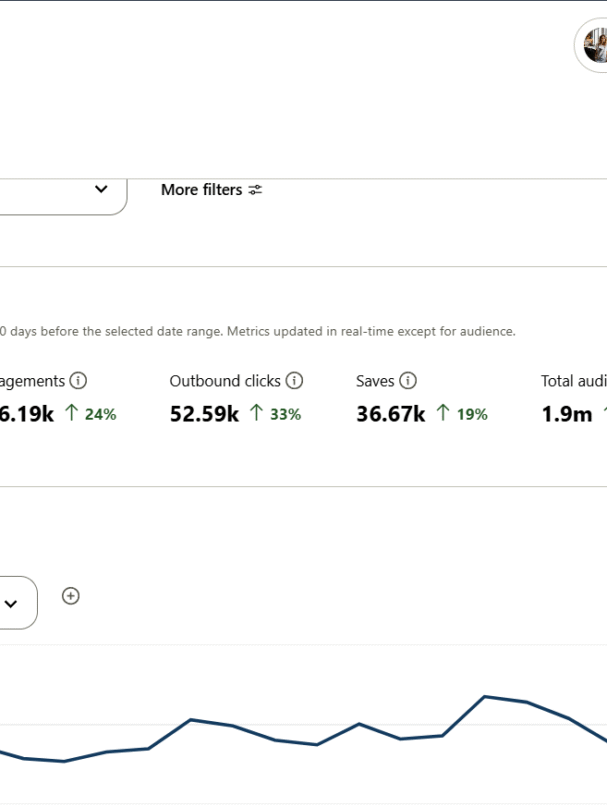Expand the metric dropdown above the chart

tap(12, 603)
